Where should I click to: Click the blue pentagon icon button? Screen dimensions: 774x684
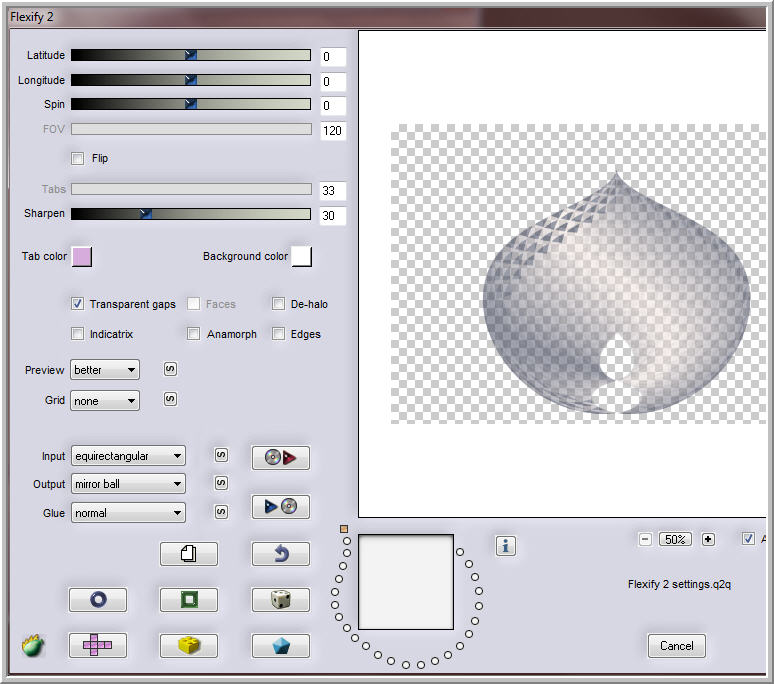click(280, 646)
